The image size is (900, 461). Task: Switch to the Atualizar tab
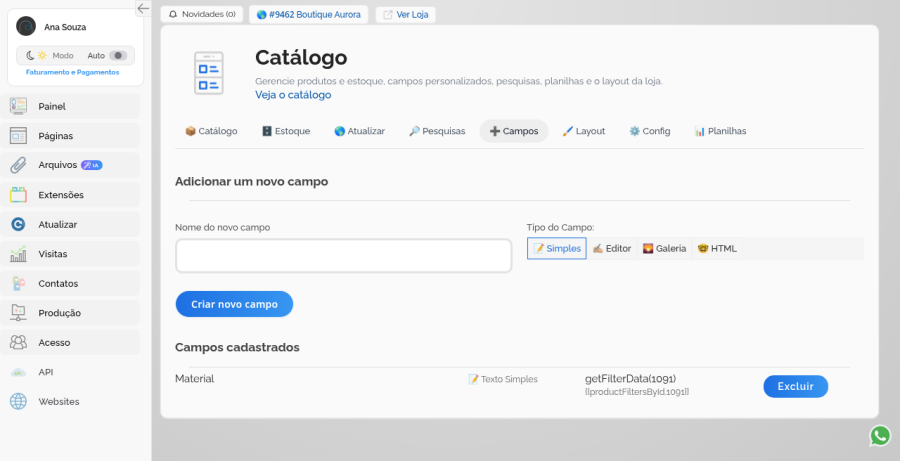[x=359, y=131]
